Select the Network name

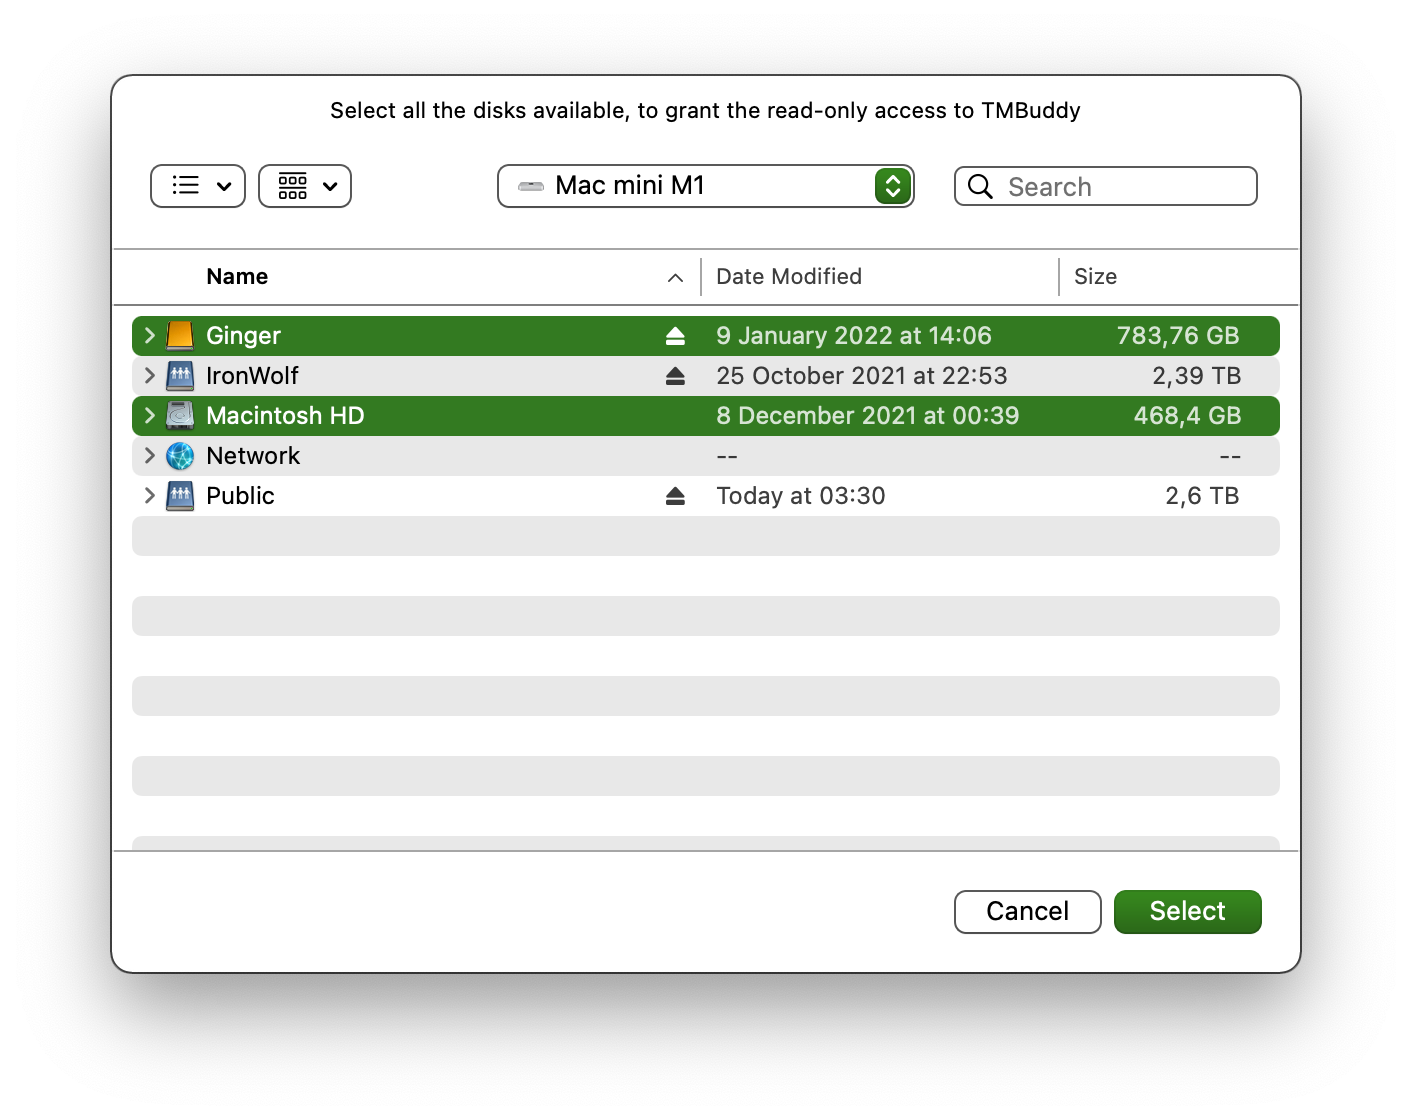point(253,456)
